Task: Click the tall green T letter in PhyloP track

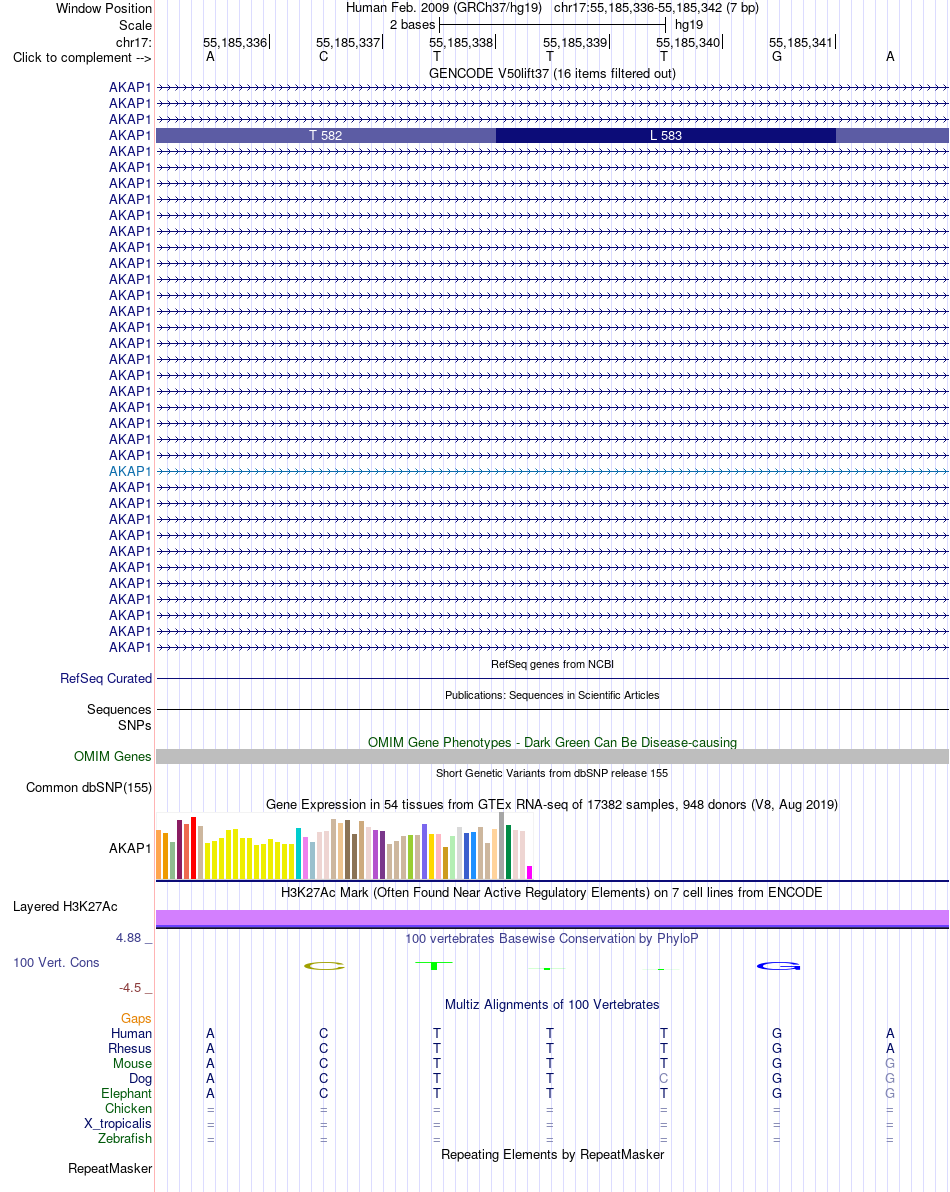Action: [434, 965]
